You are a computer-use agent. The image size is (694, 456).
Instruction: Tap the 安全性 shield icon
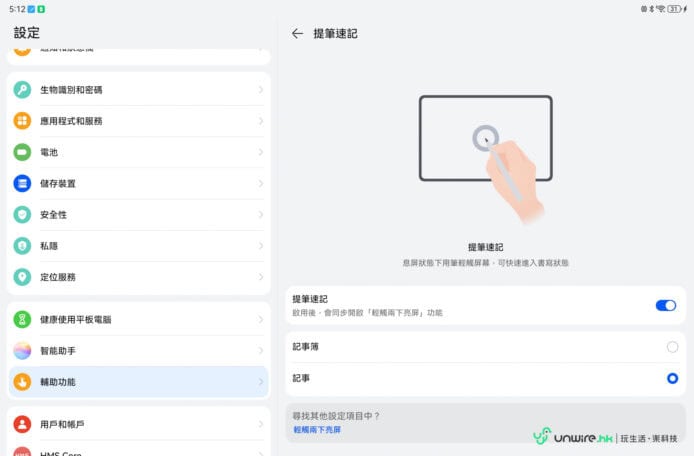[x=22, y=215]
